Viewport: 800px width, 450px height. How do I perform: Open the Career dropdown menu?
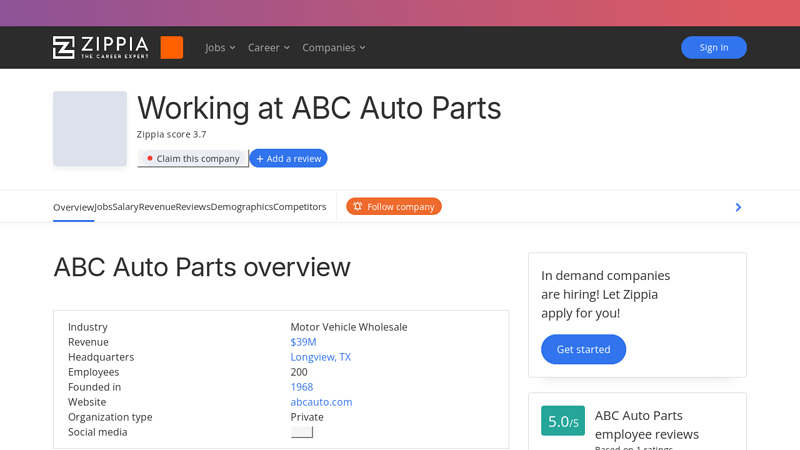point(268,47)
